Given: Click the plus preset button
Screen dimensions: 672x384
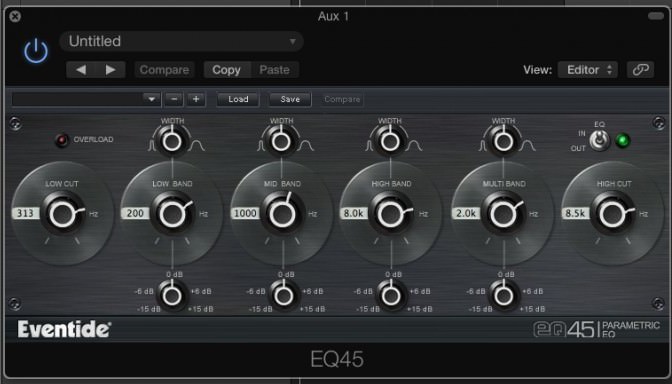Looking at the screenshot, I should coord(196,99).
